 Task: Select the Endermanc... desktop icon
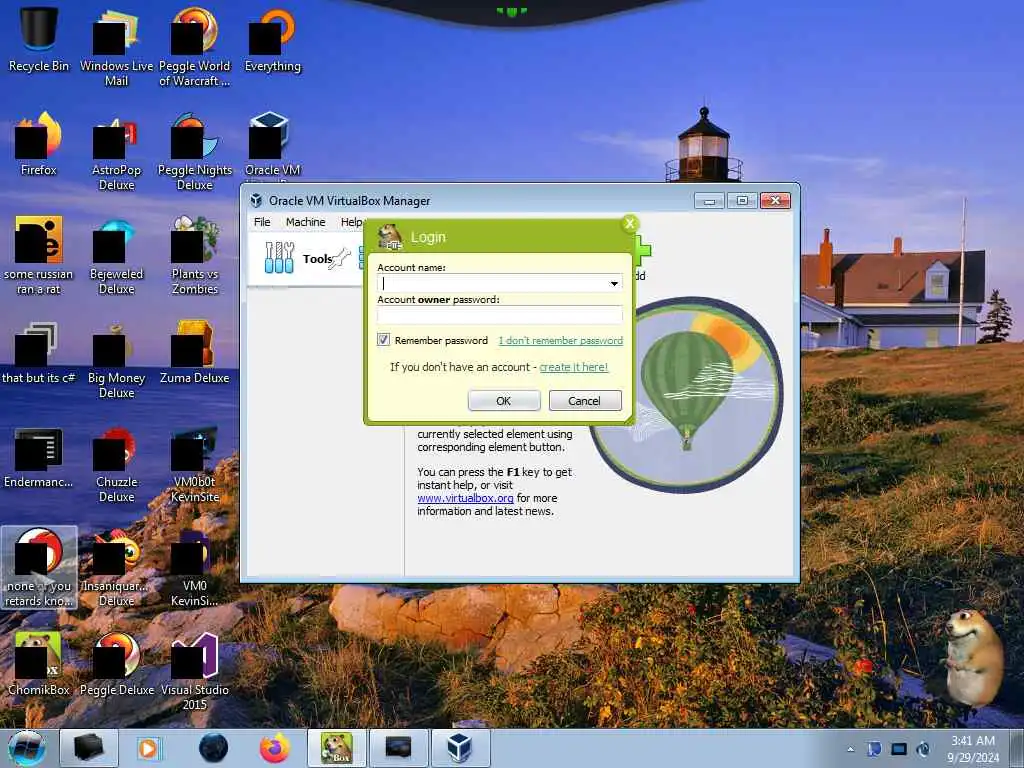tap(39, 457)
